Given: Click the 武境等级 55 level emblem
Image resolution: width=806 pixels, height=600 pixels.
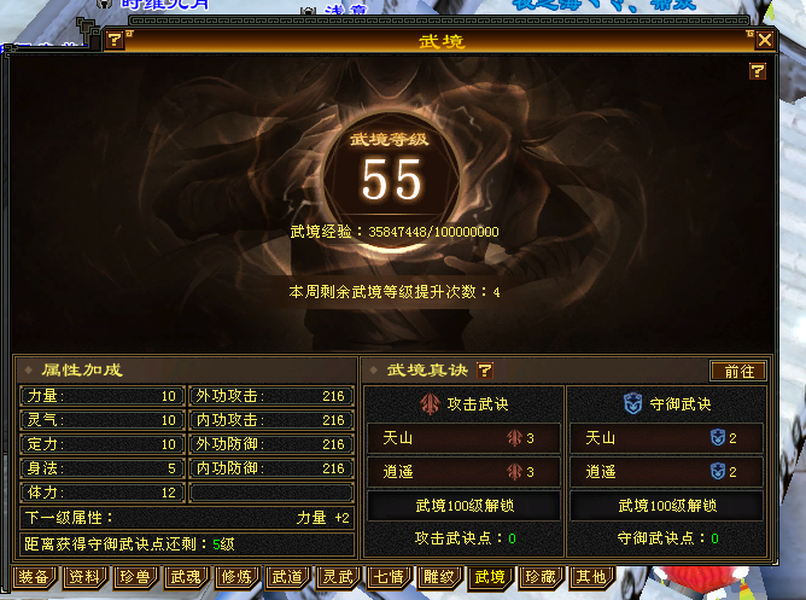Looking at the screenshot, I should point(391,177).
